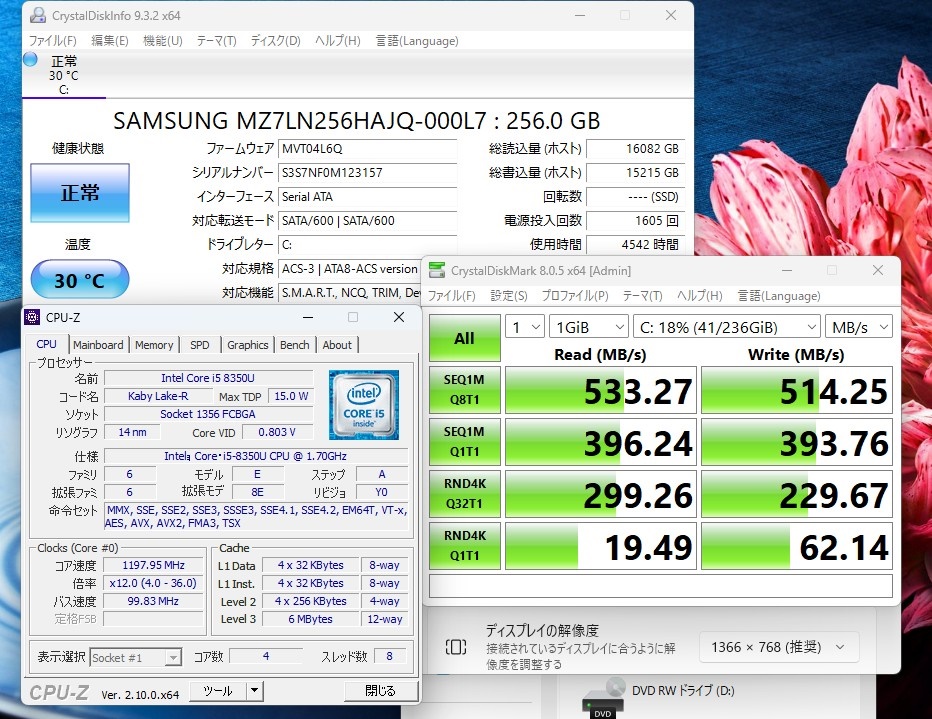The image size is (932, 719).
Task: Open the display resolution 1366 × 768 dropdown
Action: point(779,647)
